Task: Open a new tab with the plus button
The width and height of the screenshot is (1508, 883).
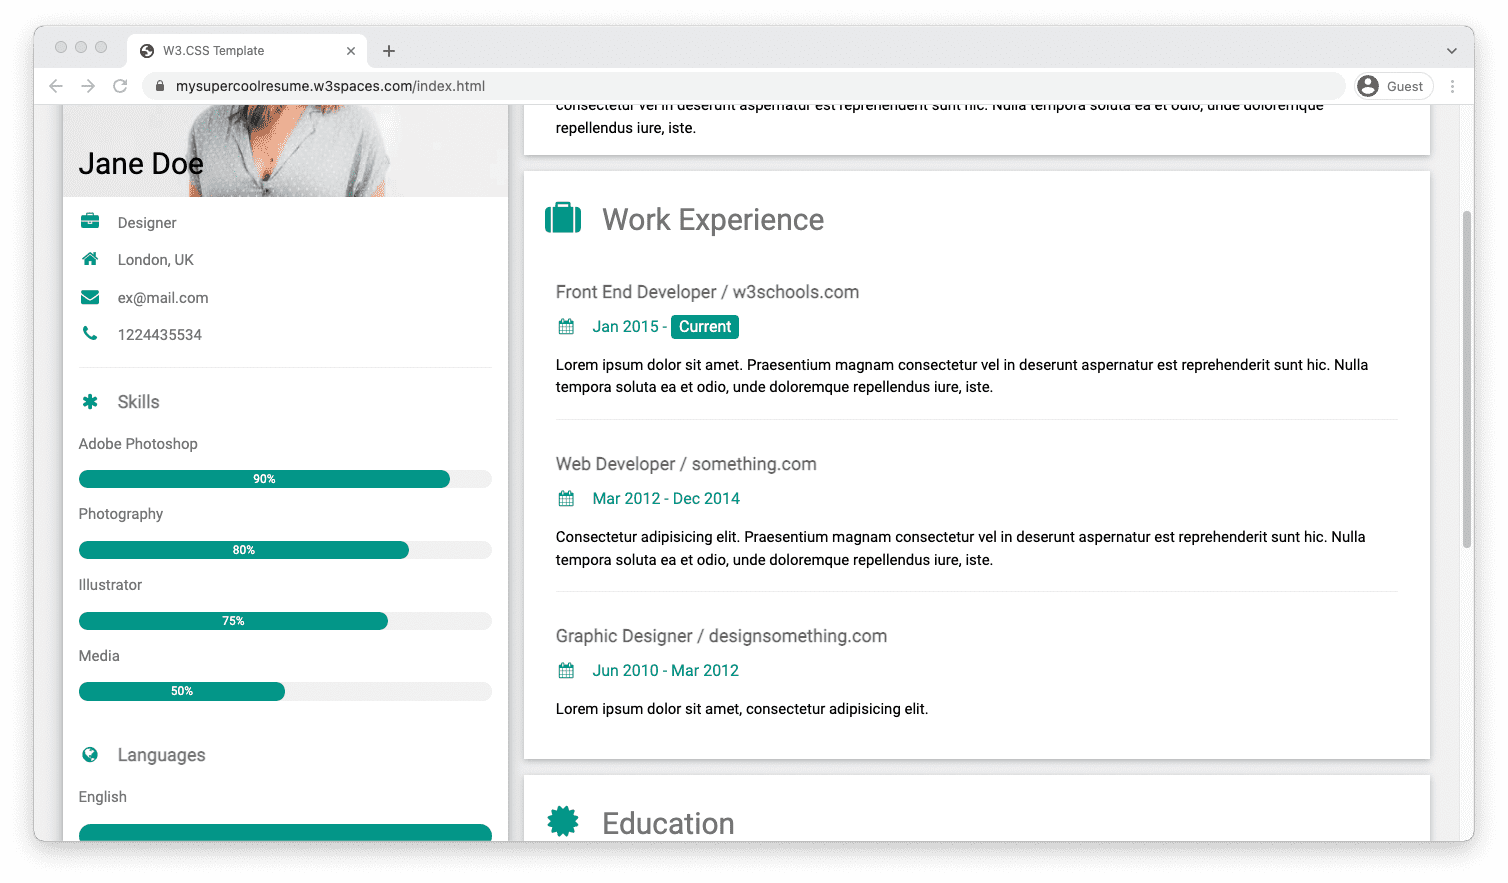Action: [x=389, y=50]
